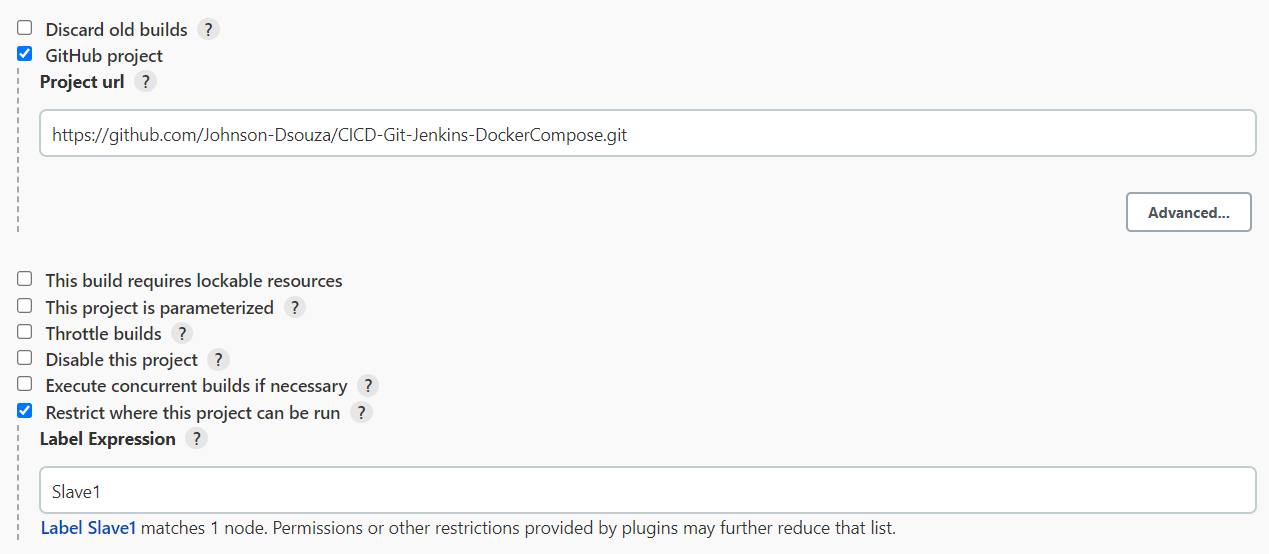Open help for Restrict where project runs
Image resolution: width=1269 pixels, height=554 pixels.
click(361, 412)
